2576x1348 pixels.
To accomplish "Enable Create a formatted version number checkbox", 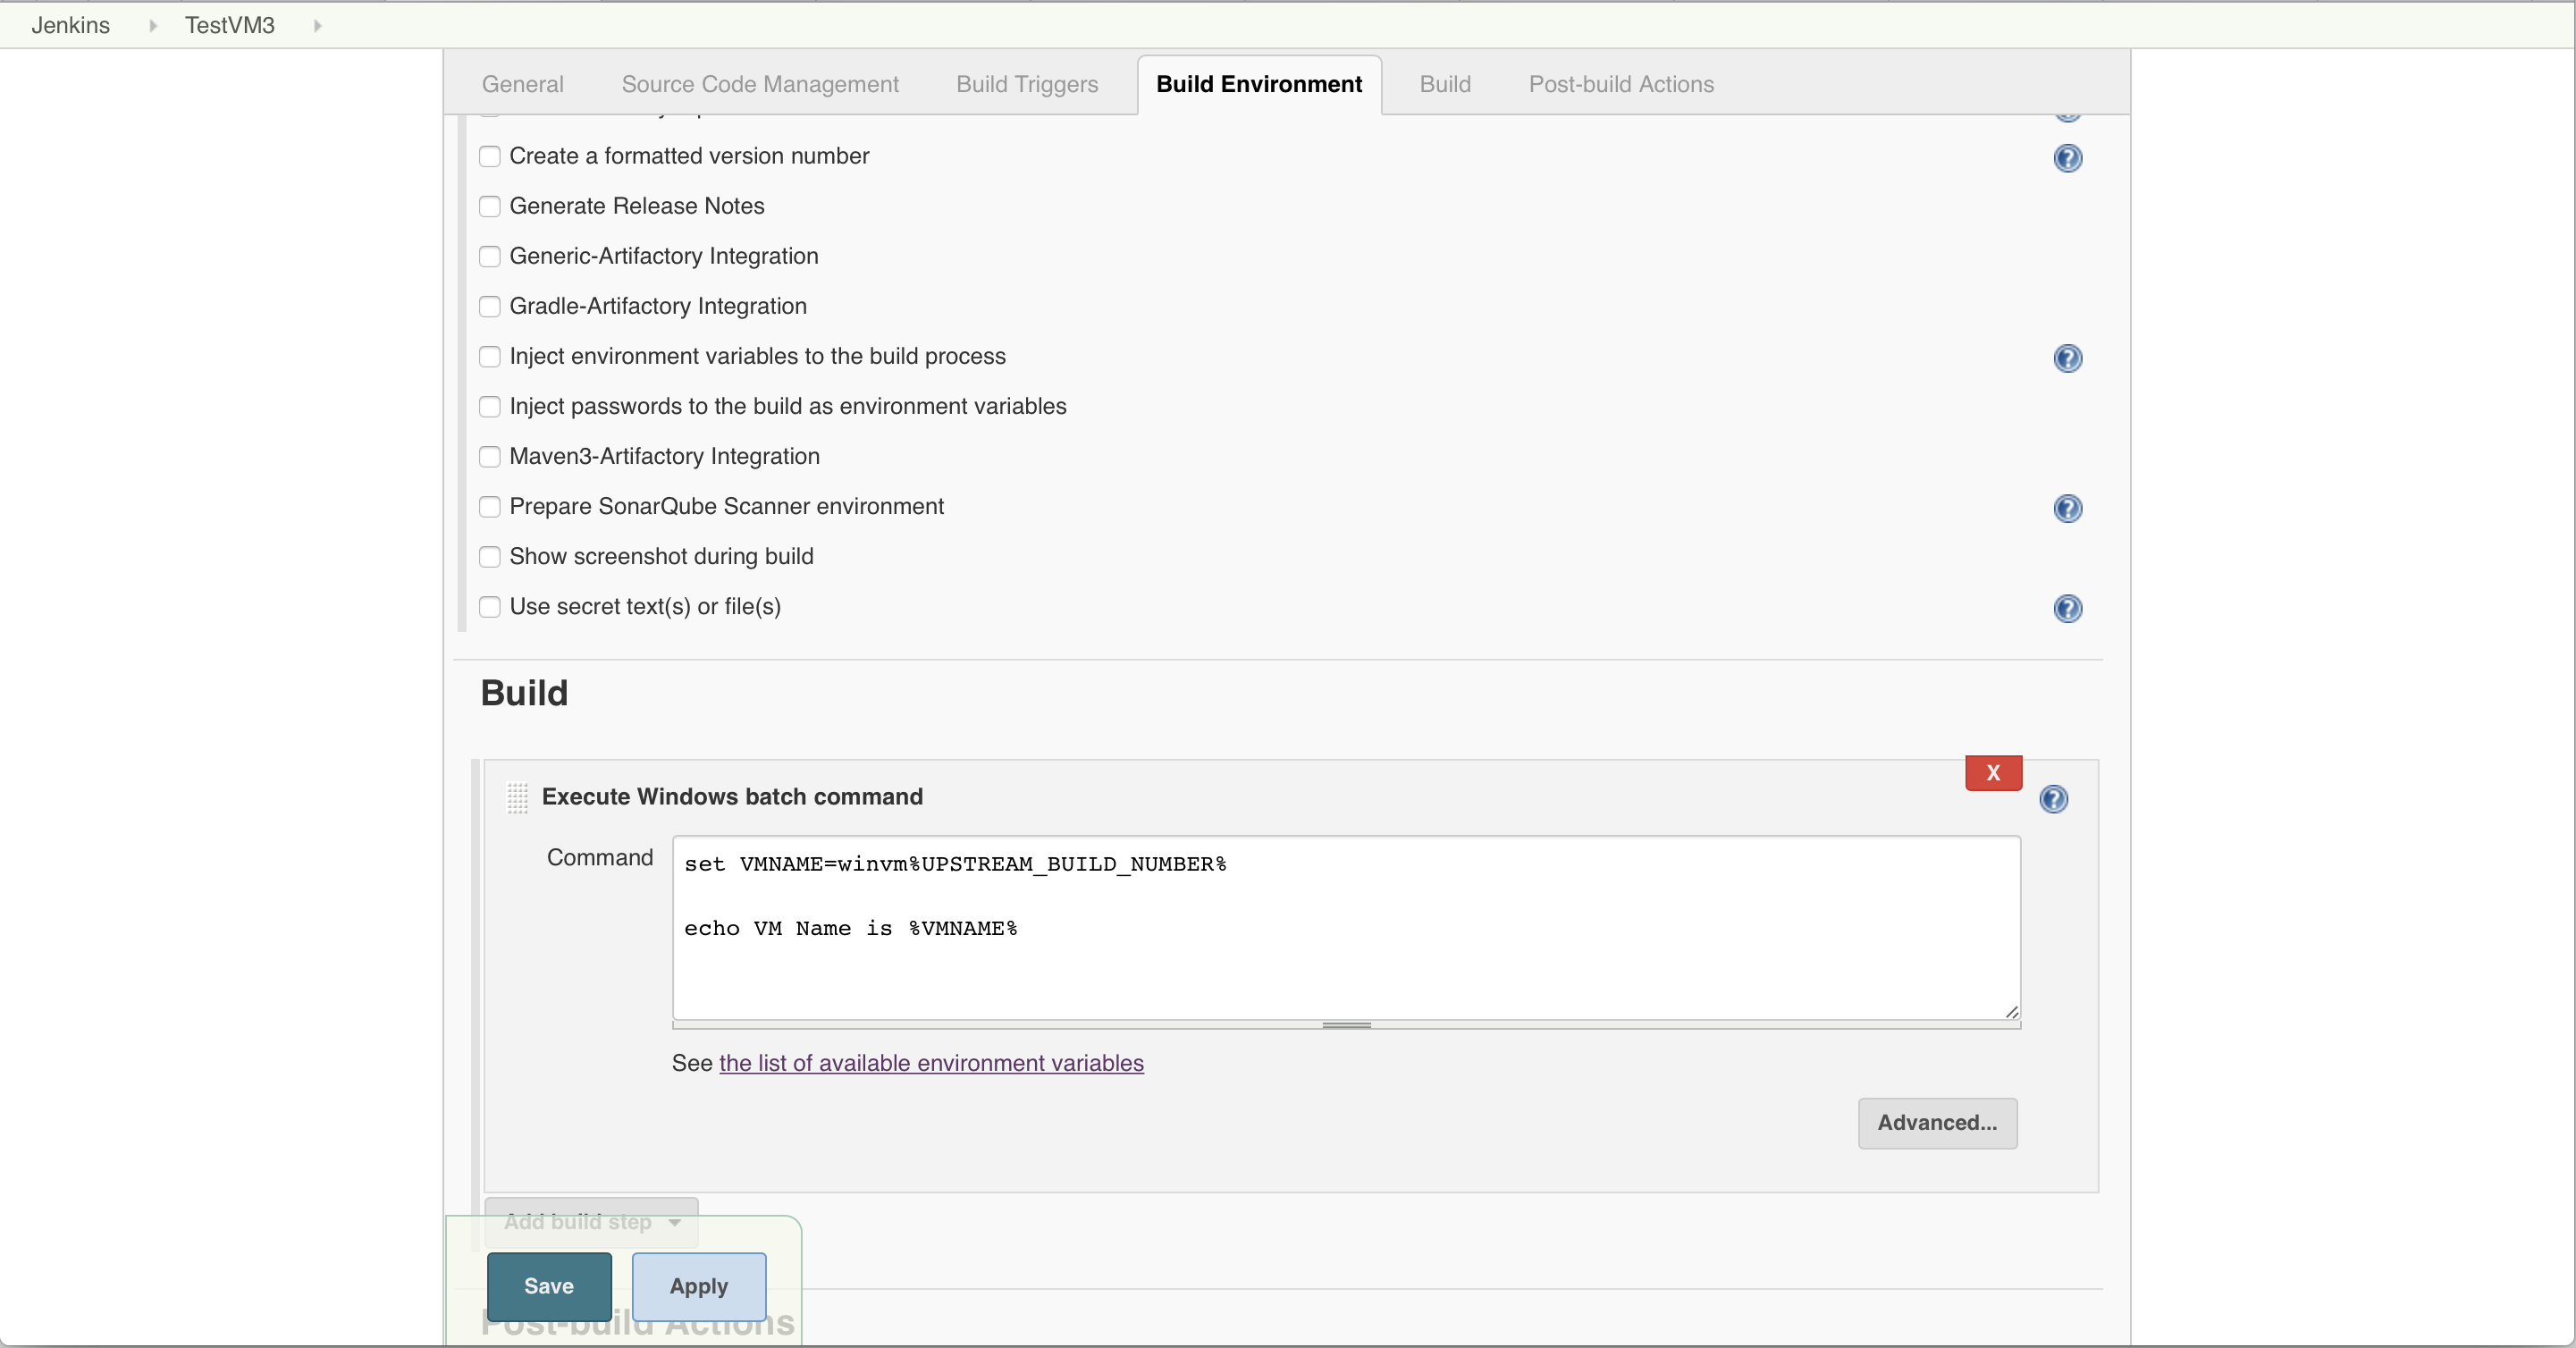I will (491, 155).
